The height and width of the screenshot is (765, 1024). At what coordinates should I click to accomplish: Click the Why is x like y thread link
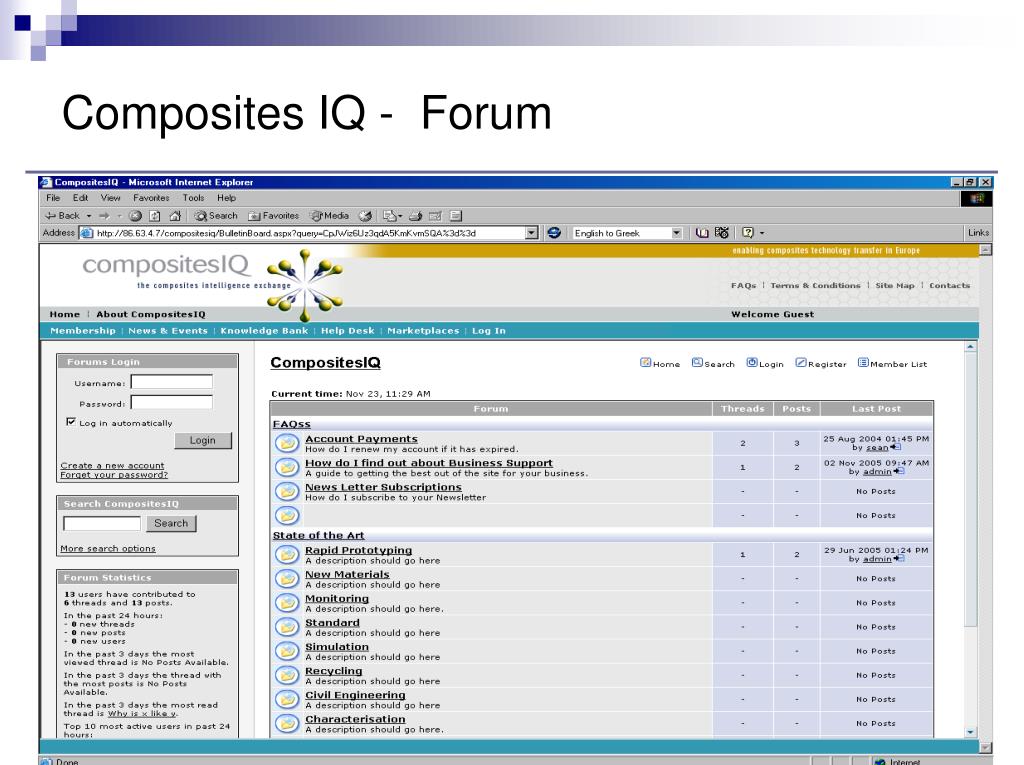click(x=142, y=714)
